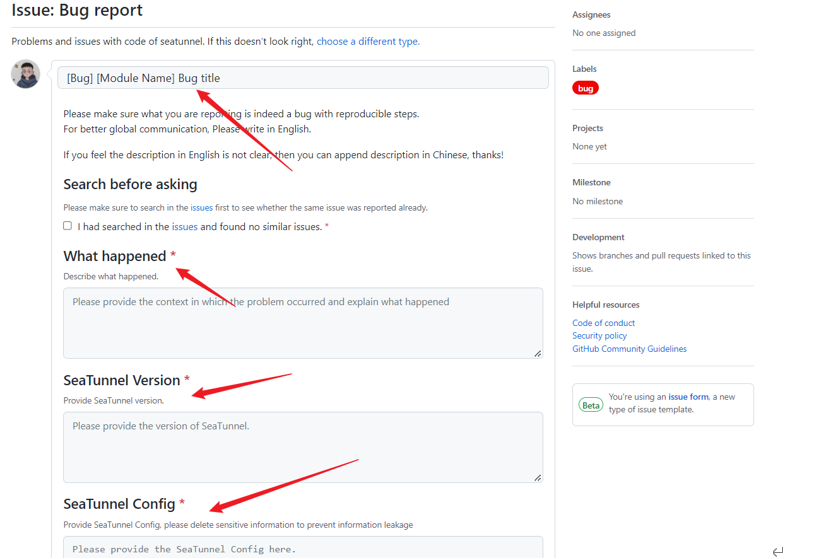
Task: Click the 'SeaTunnel Config' heading
Action: tap(119, 504)
